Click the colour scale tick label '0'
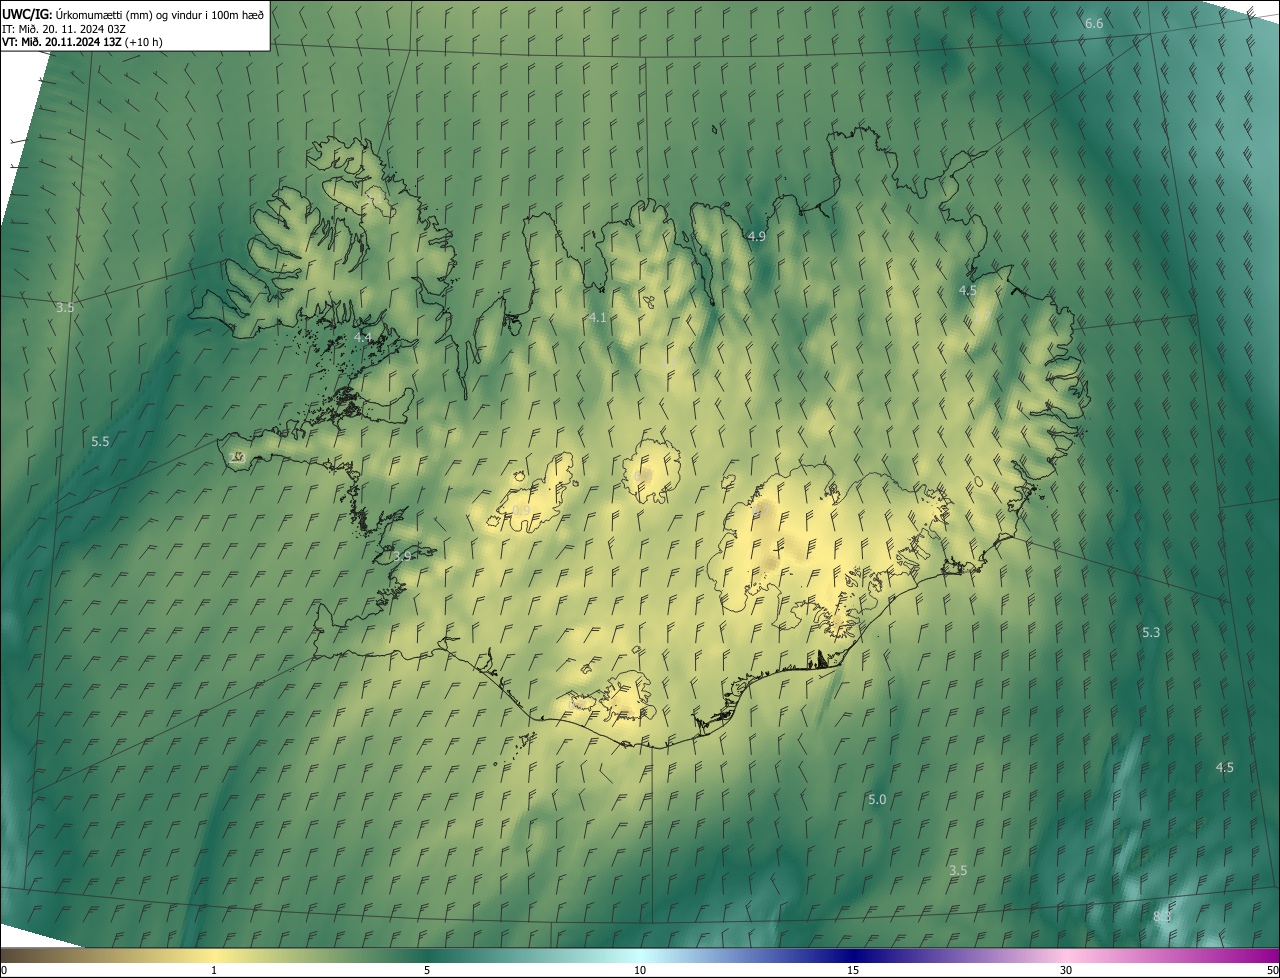This screenshot has height=978, width=1280. [3, 970]
